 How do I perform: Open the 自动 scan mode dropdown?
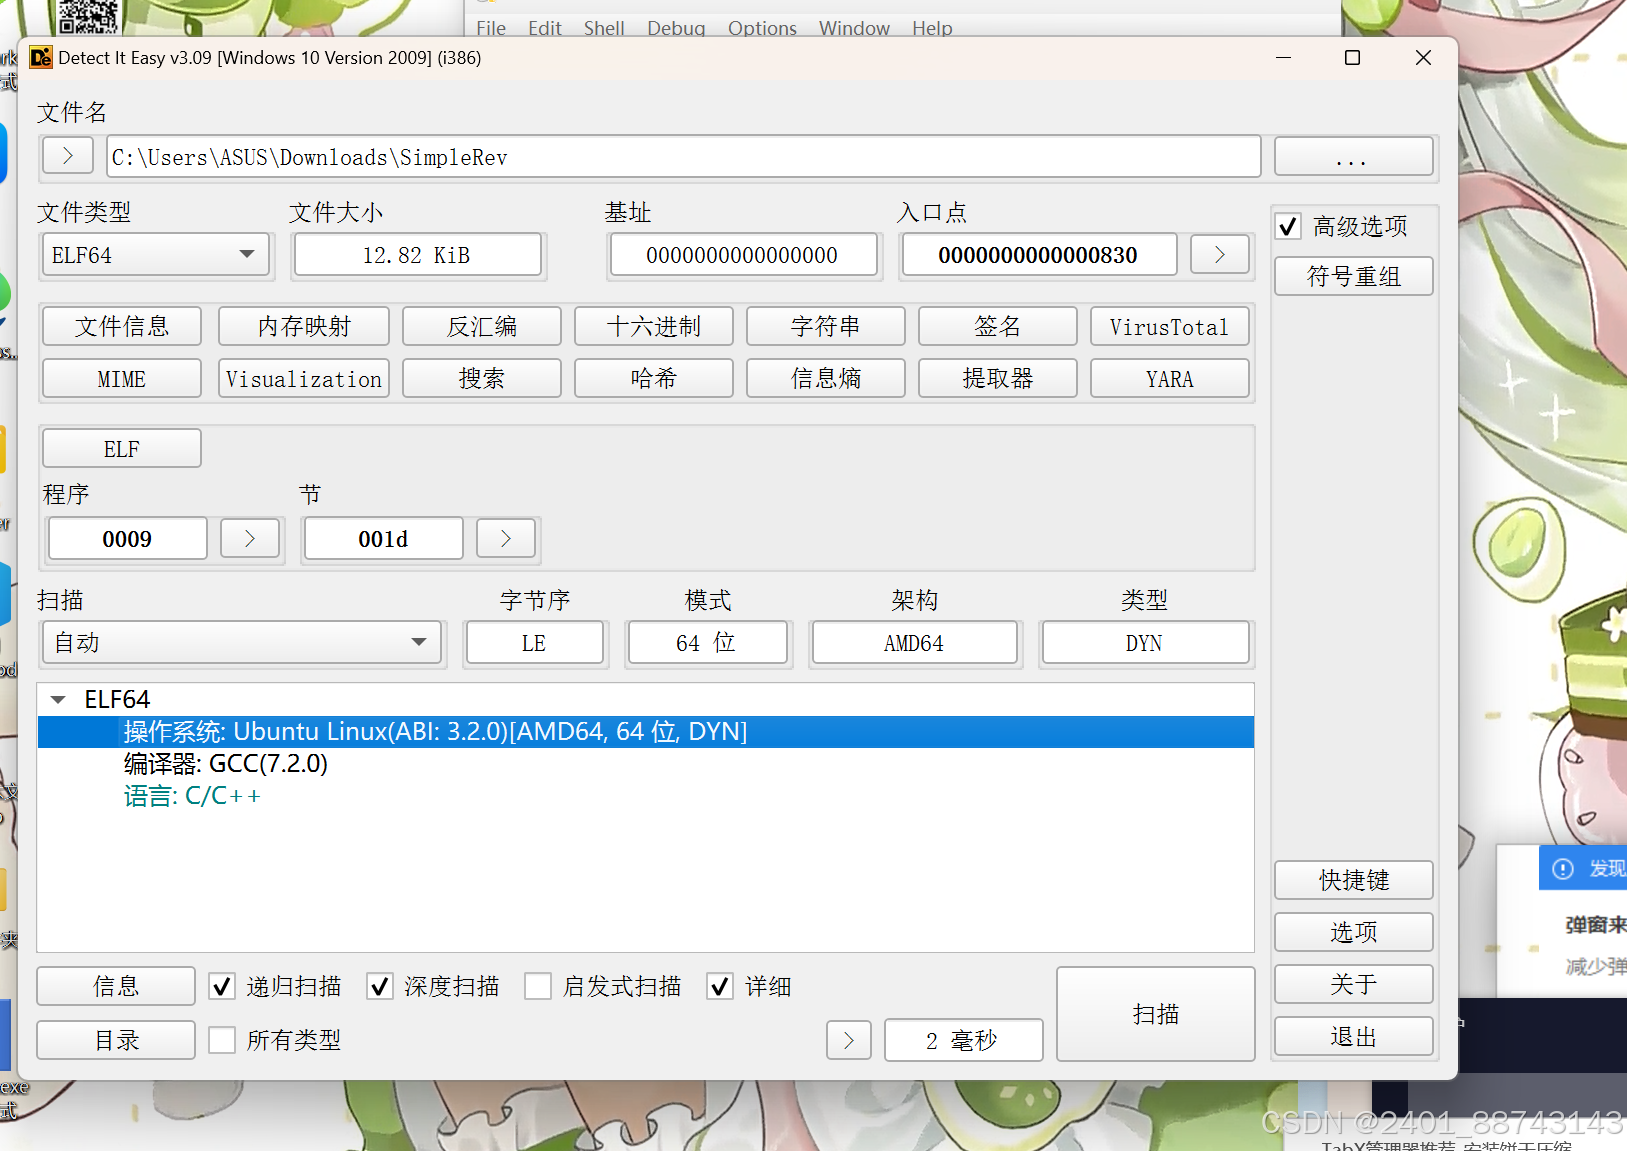pos(241,643)
